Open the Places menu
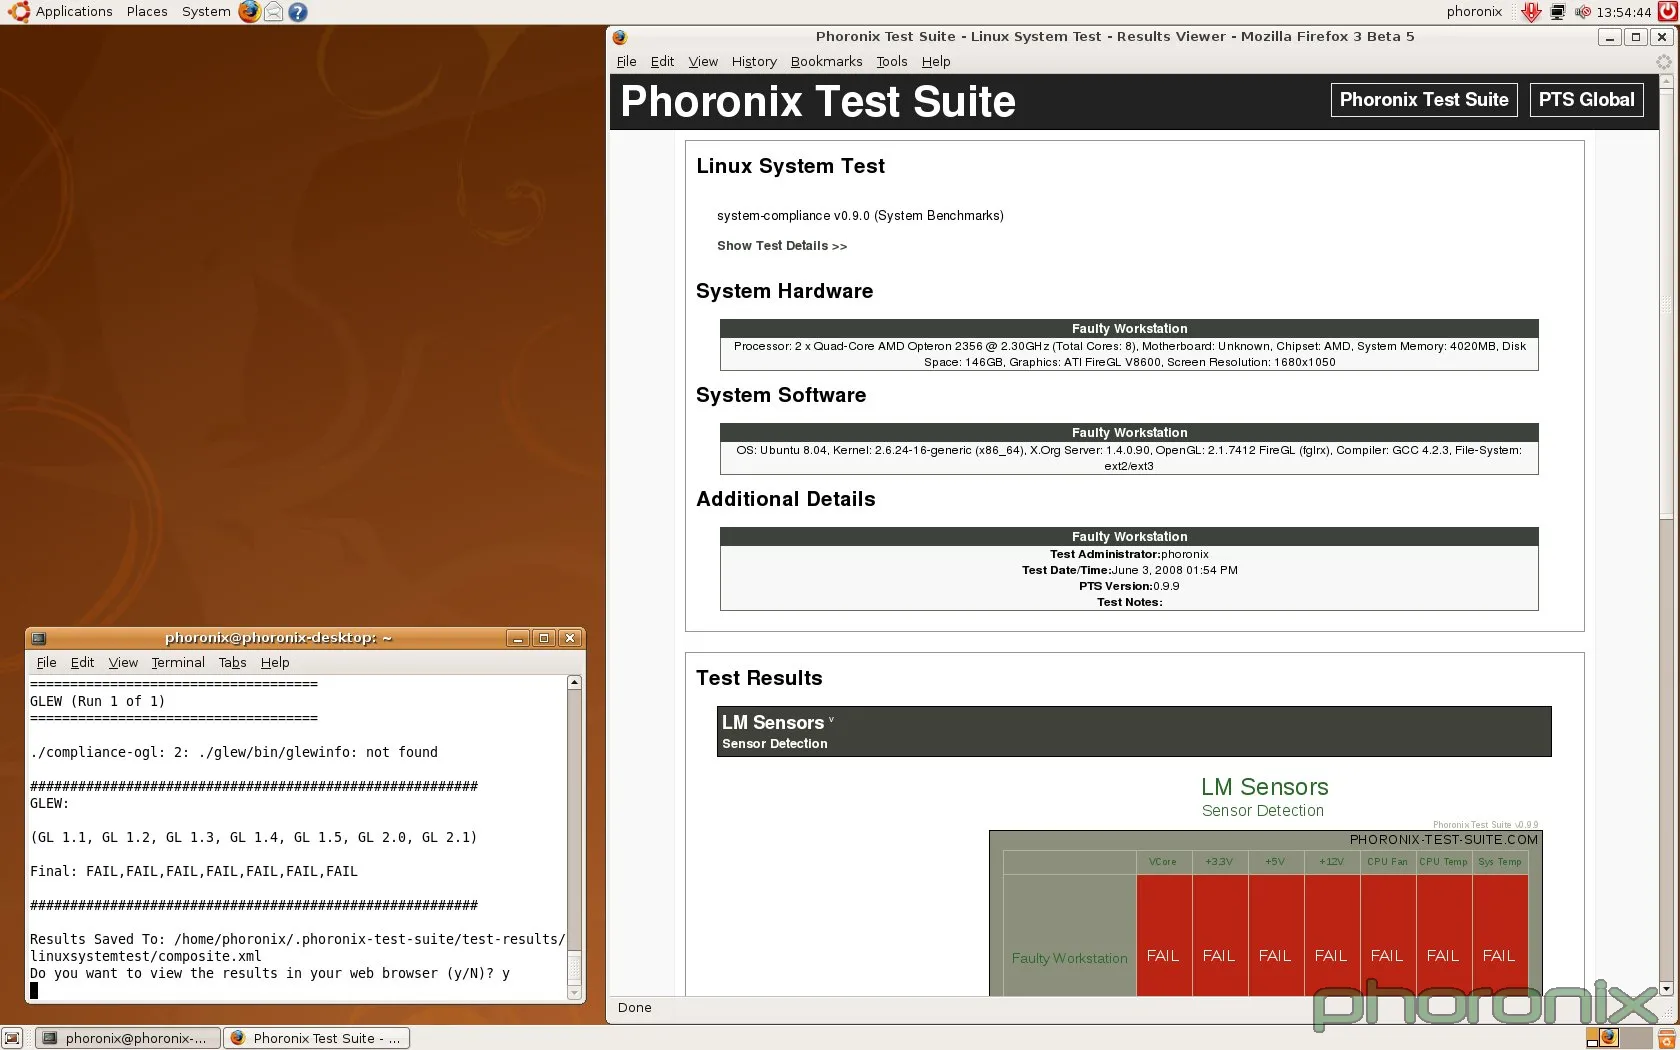This screenshot has height=1050, width=1680. (147, 12)
